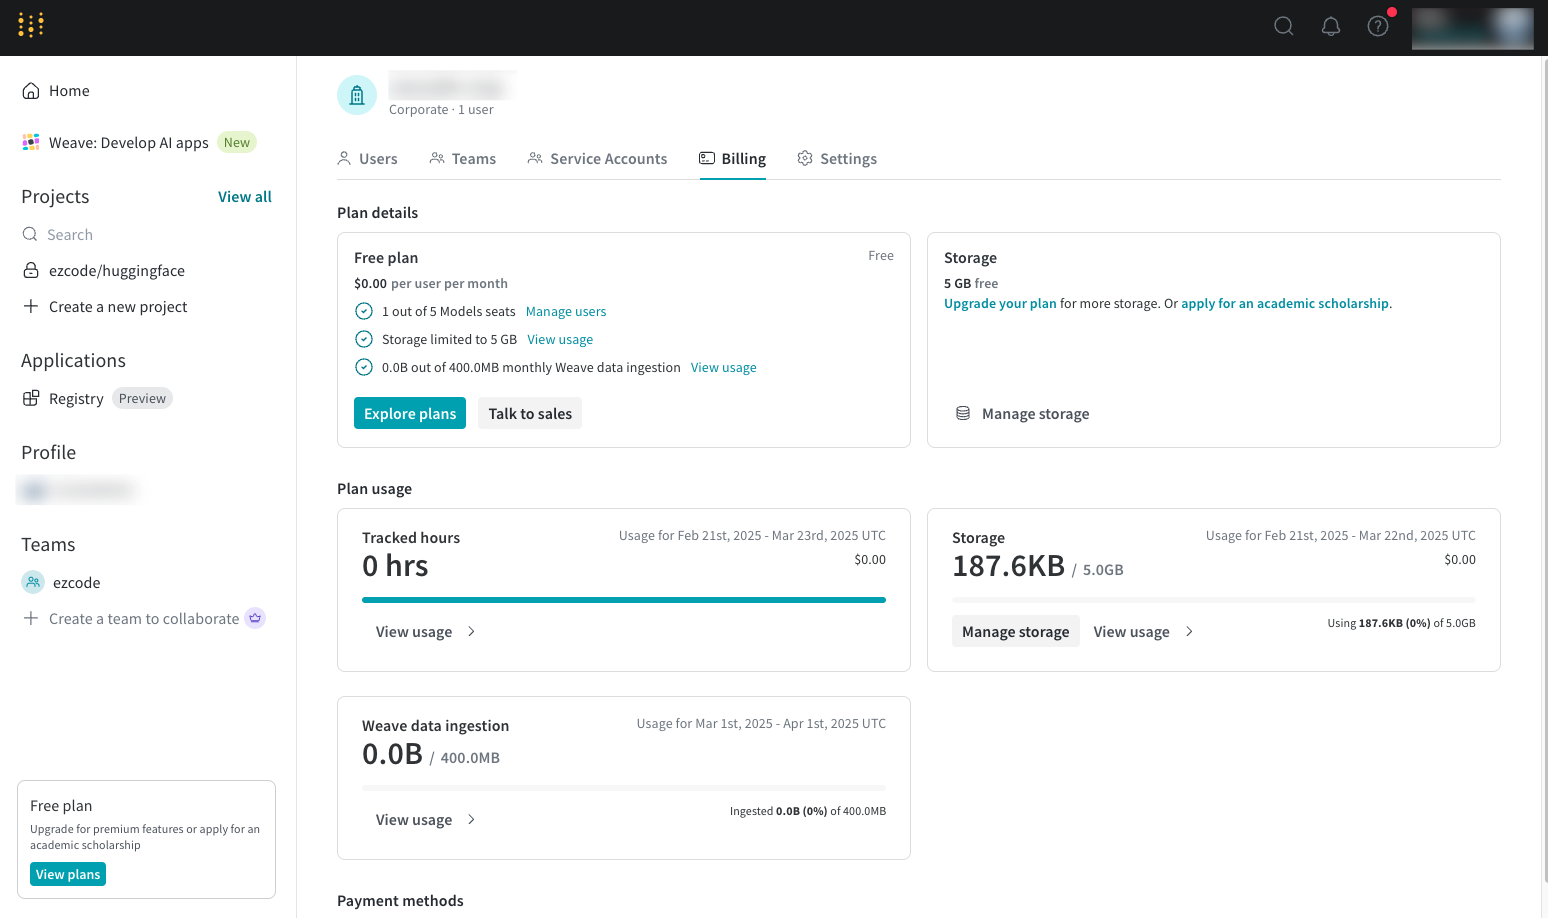Click the Billing tab card icon

(x=707, y=158)
